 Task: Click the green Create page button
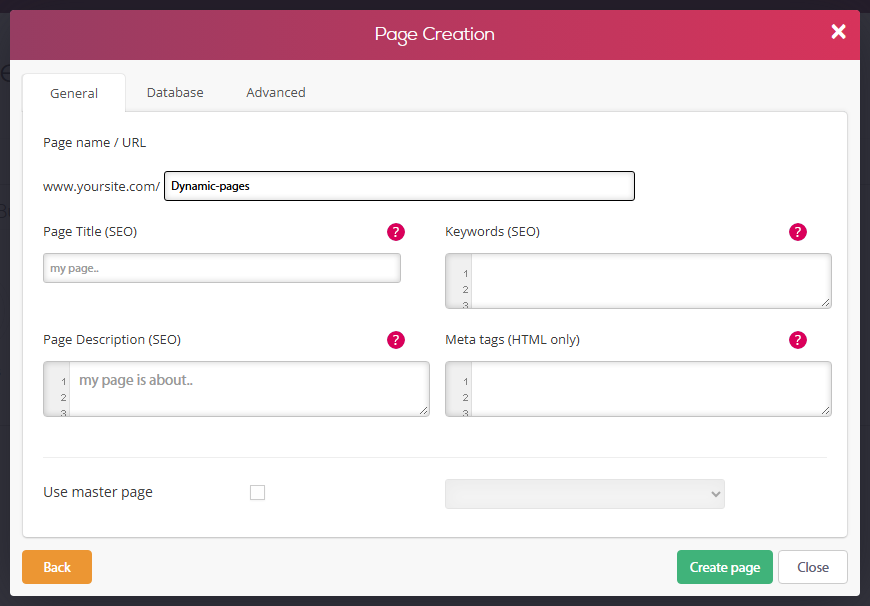point(725,567)
